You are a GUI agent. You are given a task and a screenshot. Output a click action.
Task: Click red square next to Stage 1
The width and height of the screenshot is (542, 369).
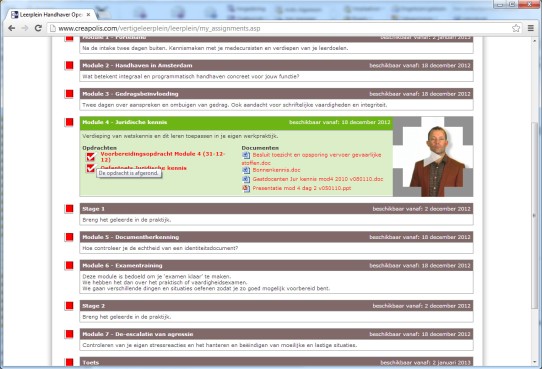point(69,209)
